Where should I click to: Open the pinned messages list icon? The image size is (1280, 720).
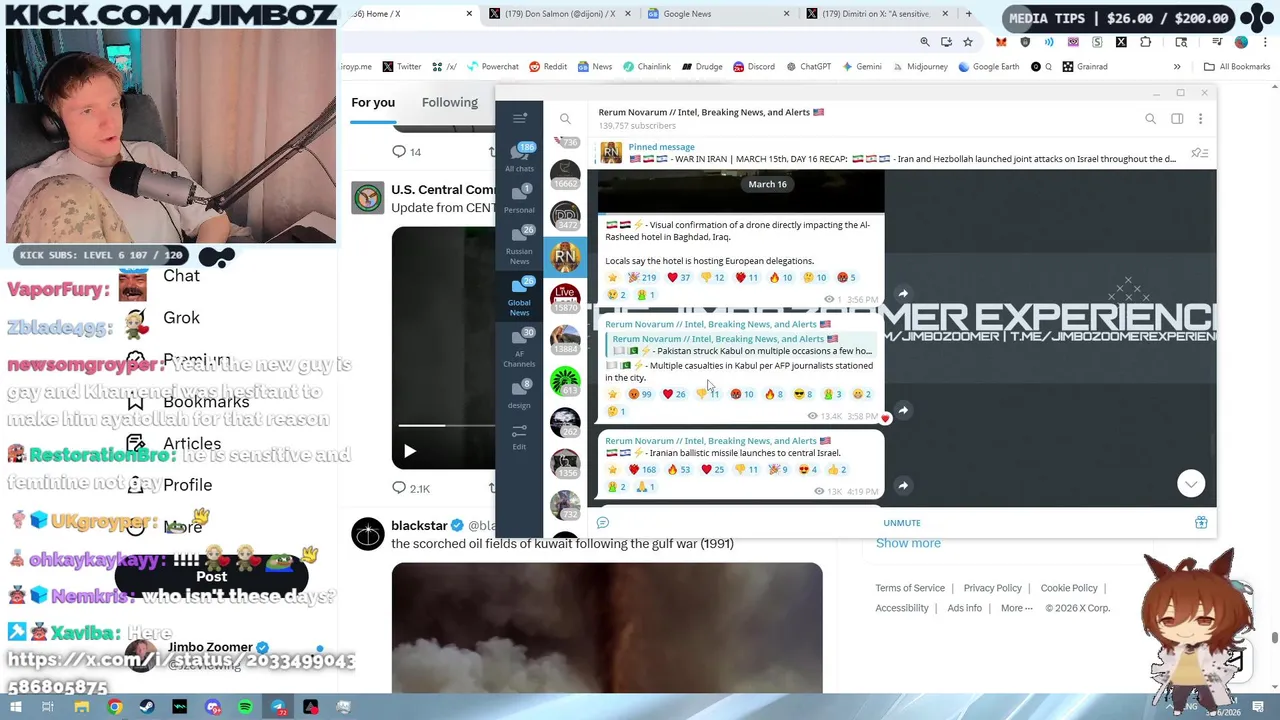point(1199,153)
